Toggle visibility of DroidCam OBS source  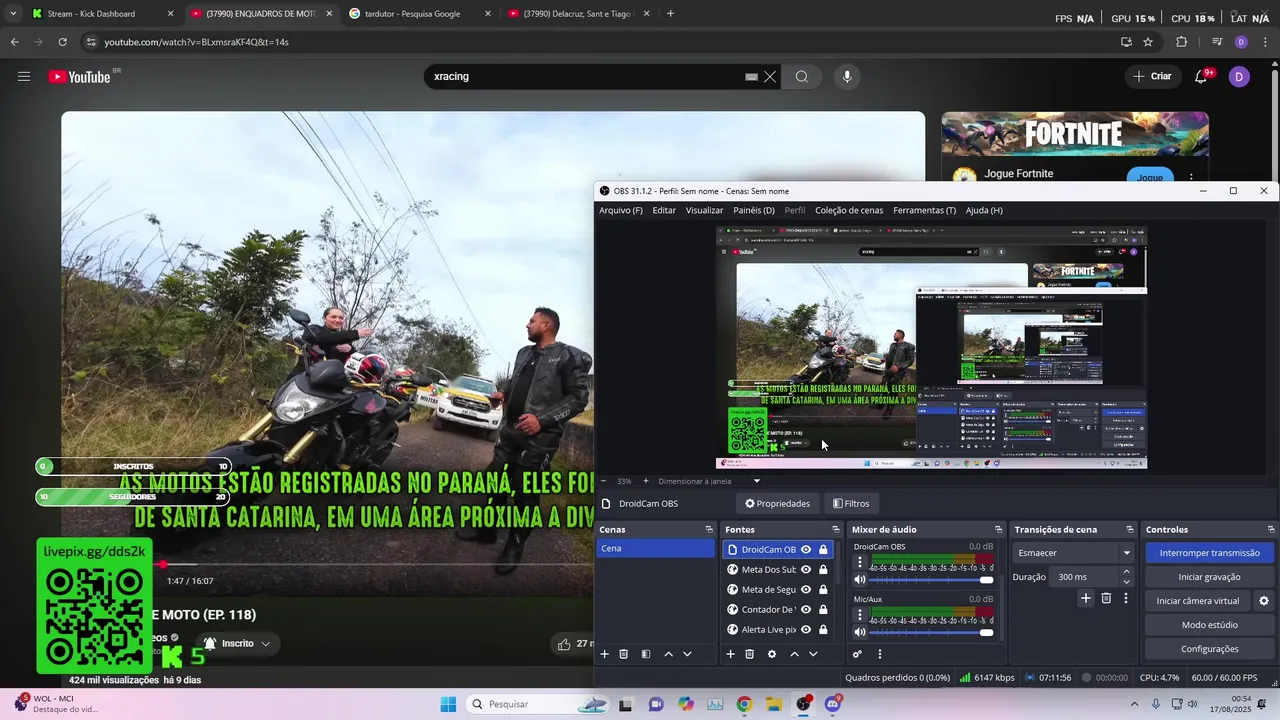(x=806, y=549)
